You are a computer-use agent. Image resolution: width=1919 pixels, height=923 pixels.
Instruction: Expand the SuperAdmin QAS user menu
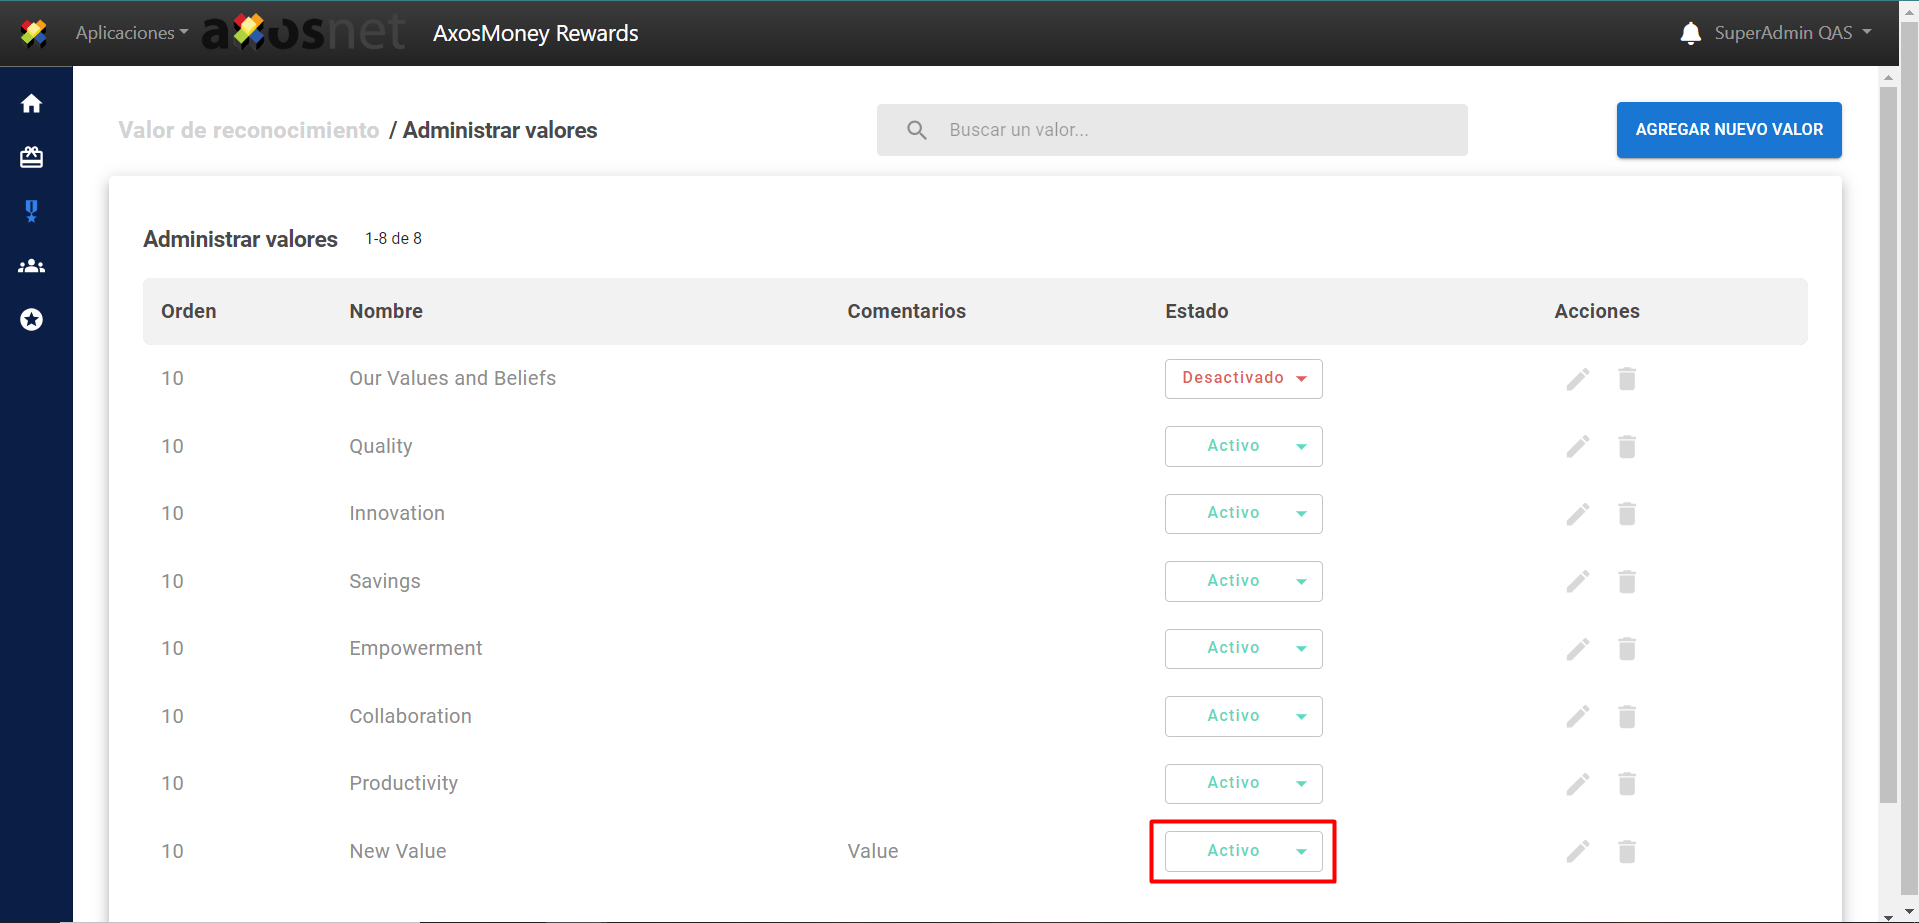click(1792, 33)
